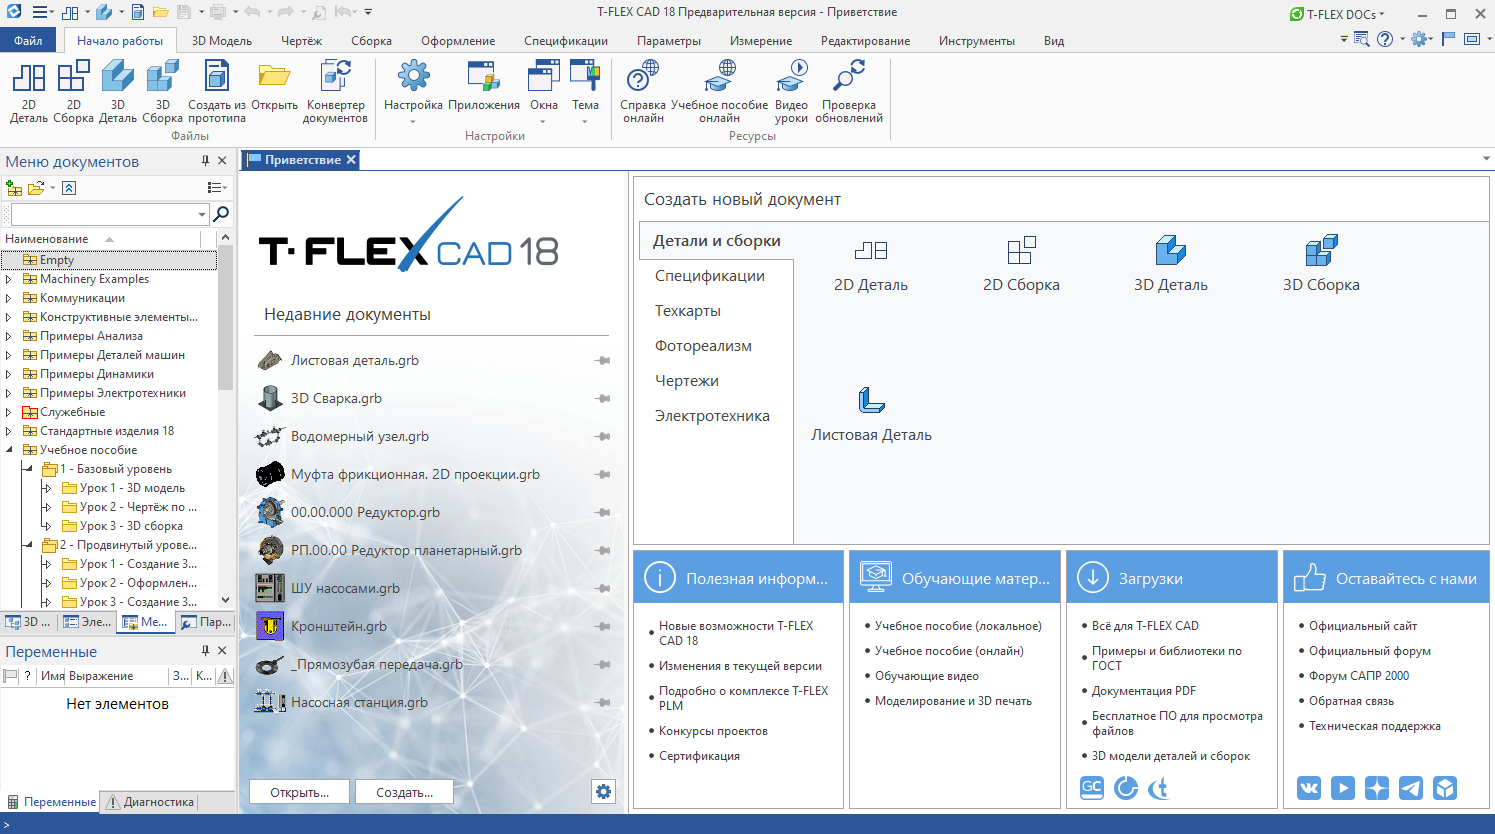The width and height of the screenshot is (1495, 834).
Task: Click the document search input field
Action: pos(103,214)
